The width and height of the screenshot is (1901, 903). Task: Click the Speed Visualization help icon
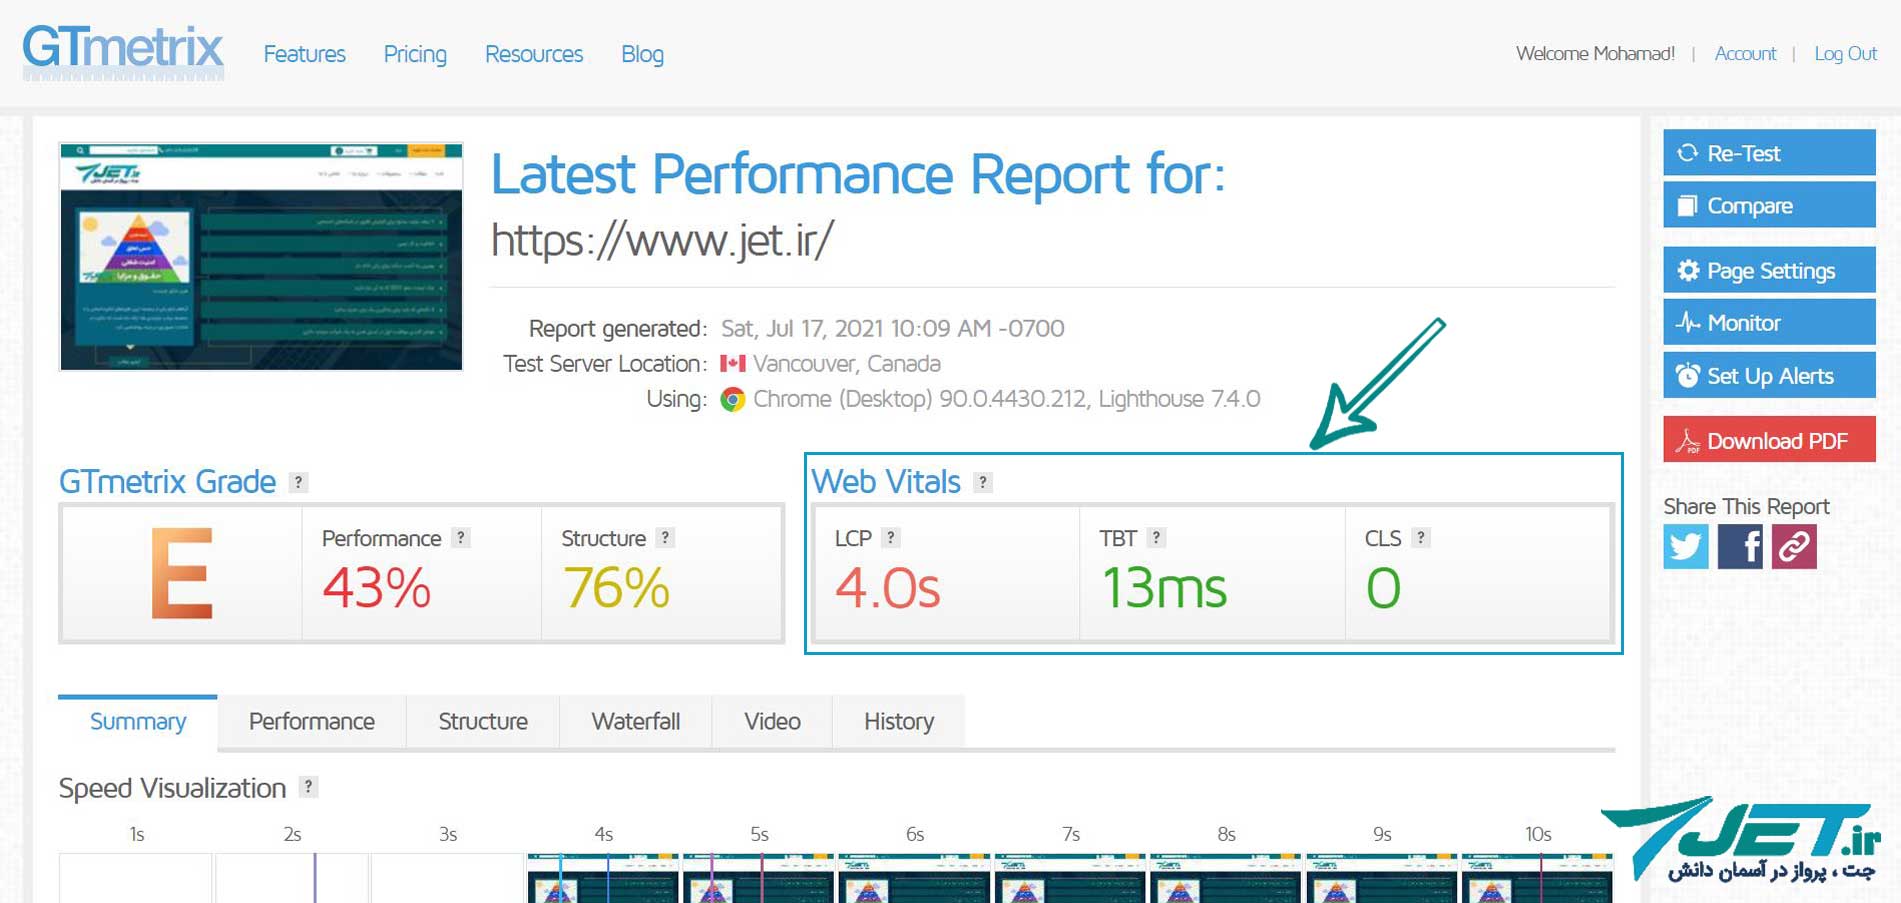click(x=309, y=787)
